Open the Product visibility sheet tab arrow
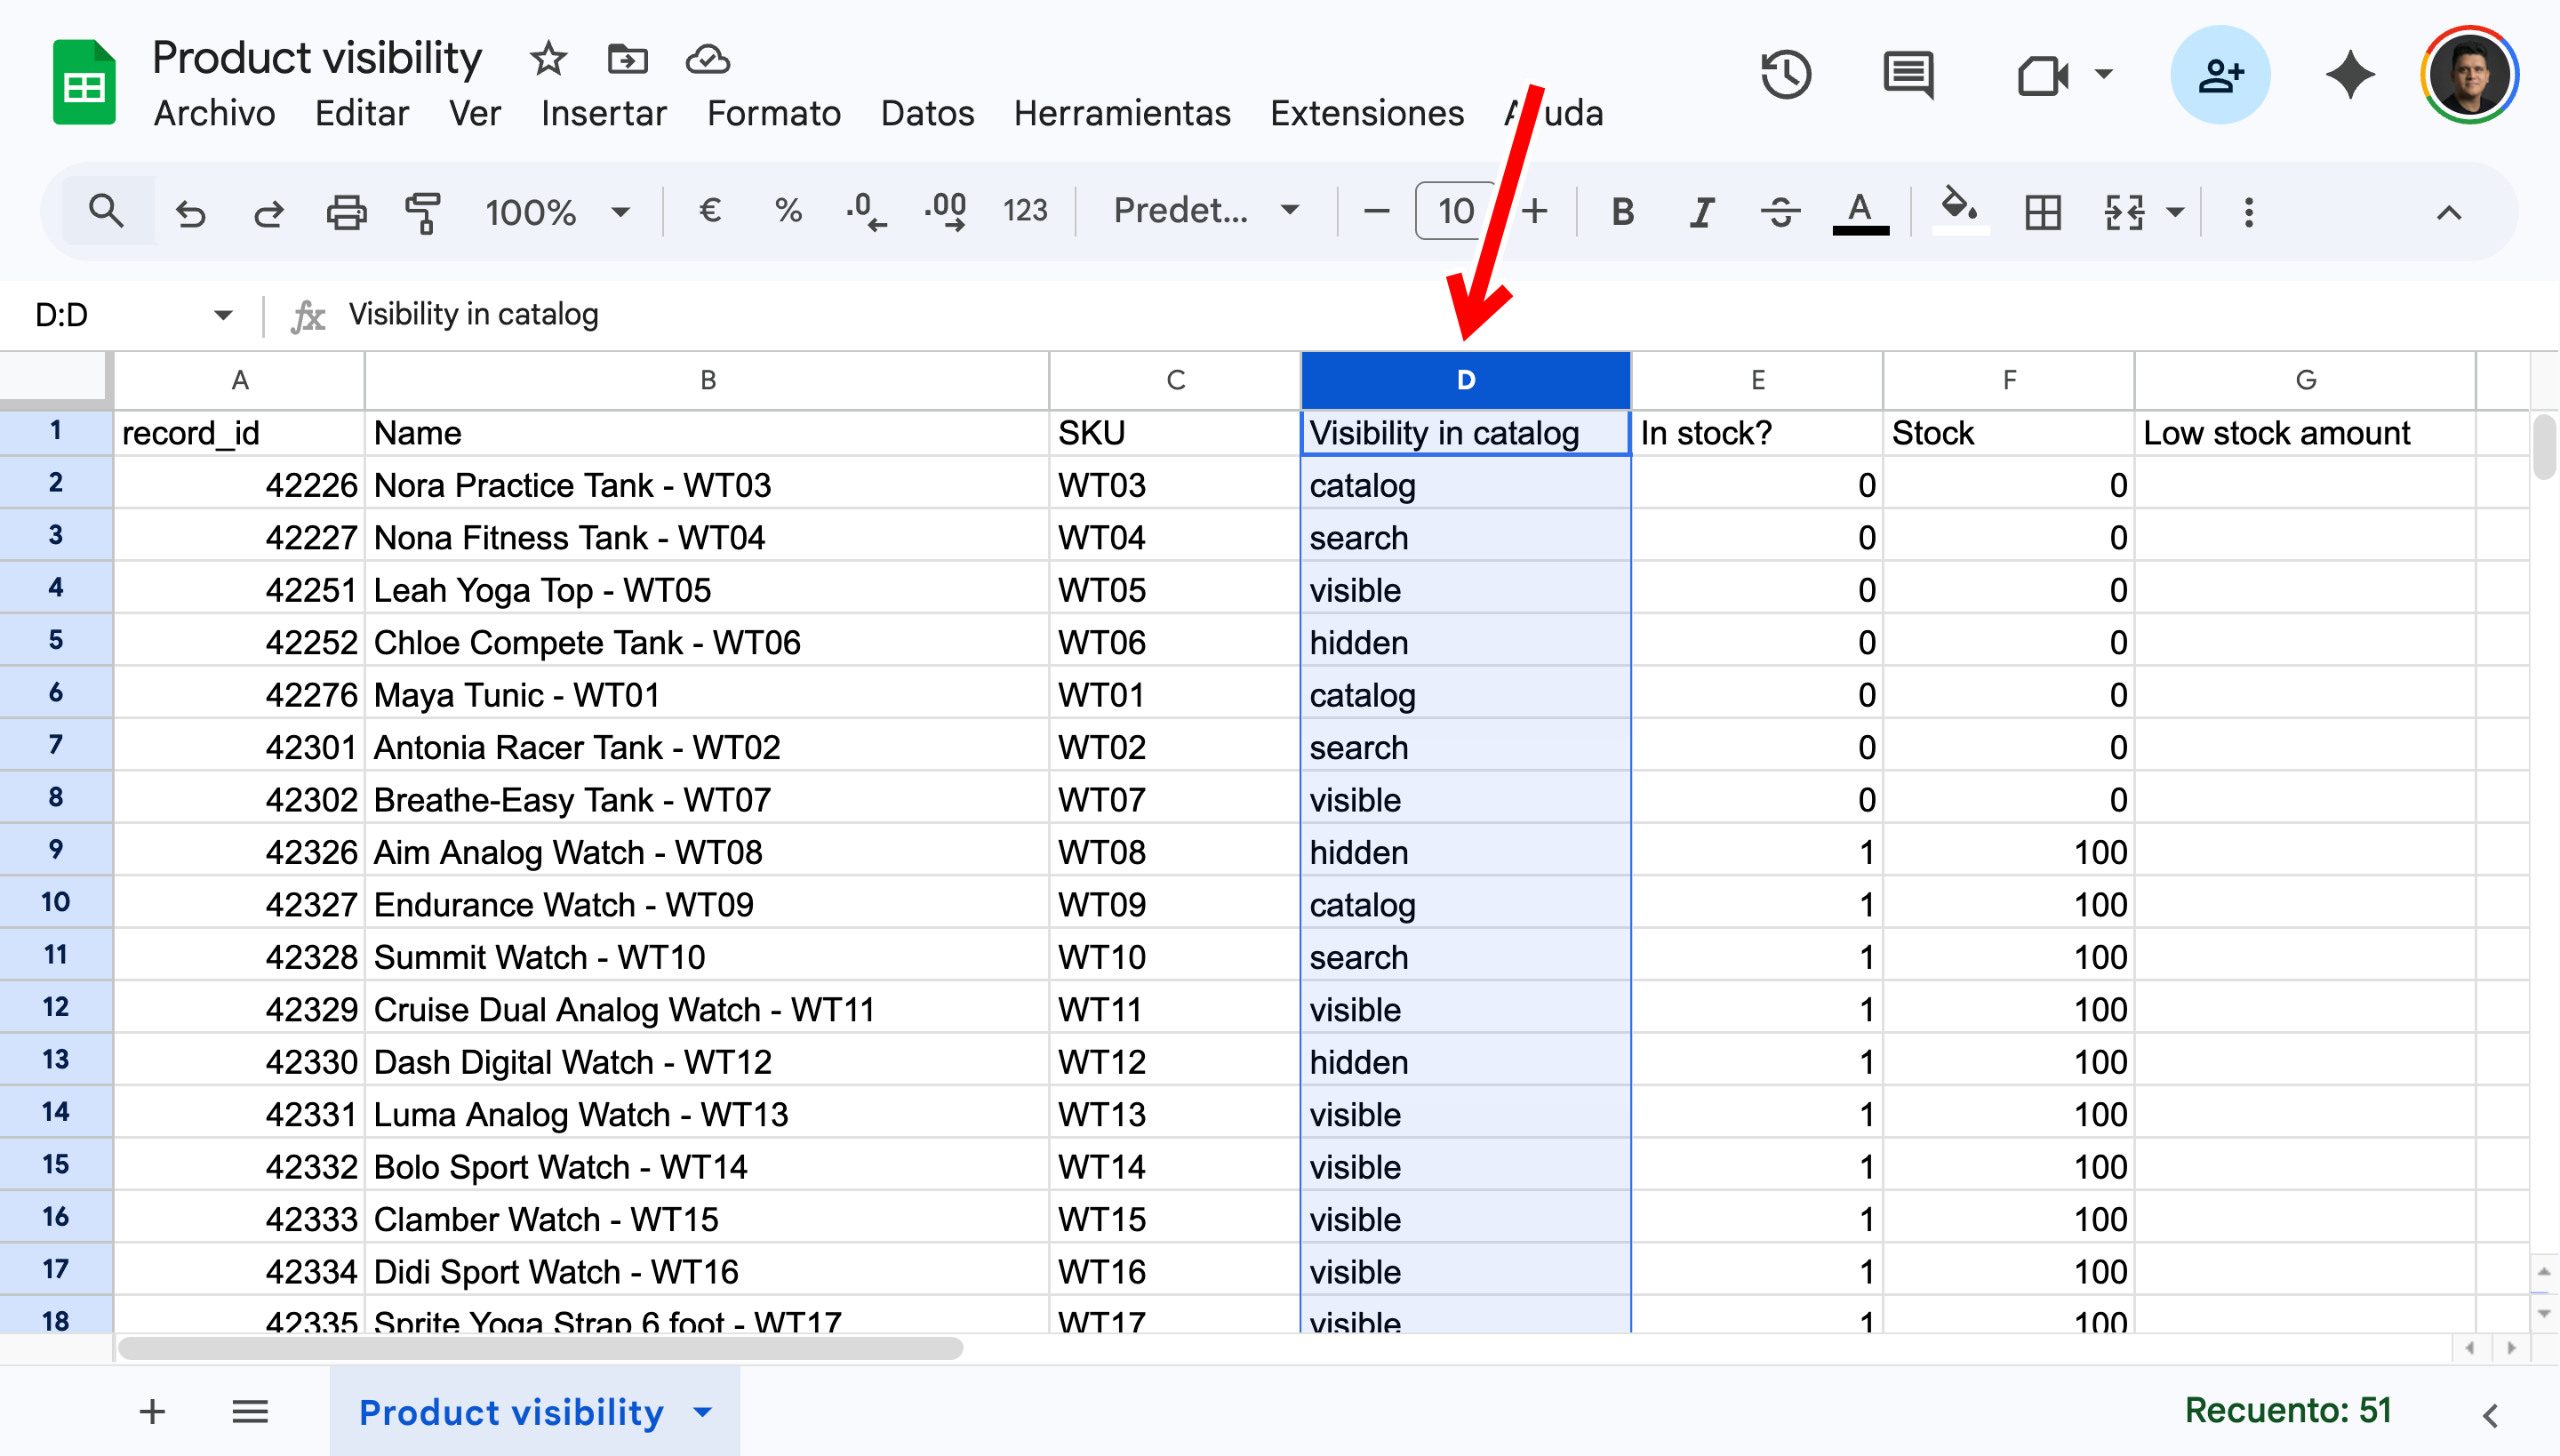This screenshot has height=1456, width=2560. (x=703, y=1412)
